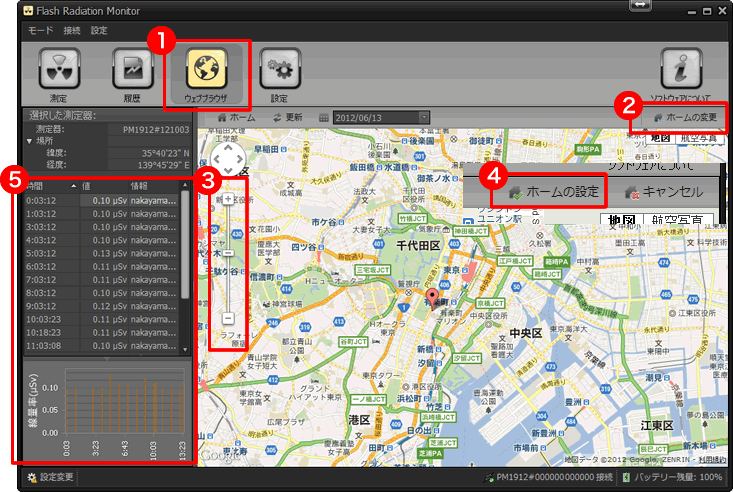Click the calendar icon beside the date field
Screen dimensions: 733x492
(323, 118)
